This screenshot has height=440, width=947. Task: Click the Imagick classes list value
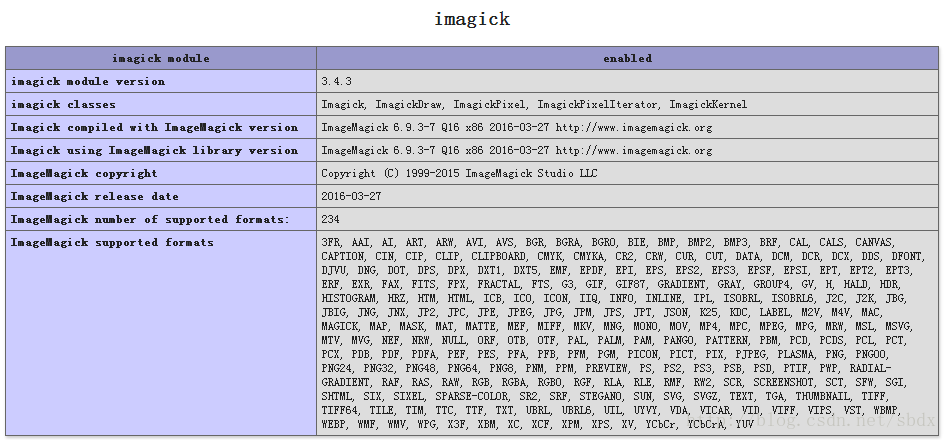(x=534, y=104)
